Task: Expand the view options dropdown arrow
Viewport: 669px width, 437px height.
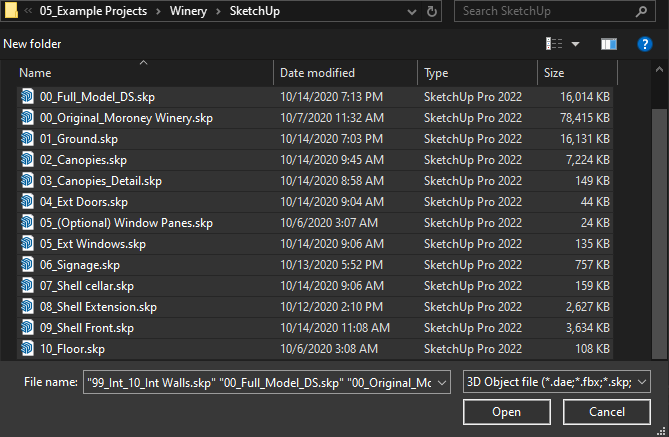Action: (576, 44)
